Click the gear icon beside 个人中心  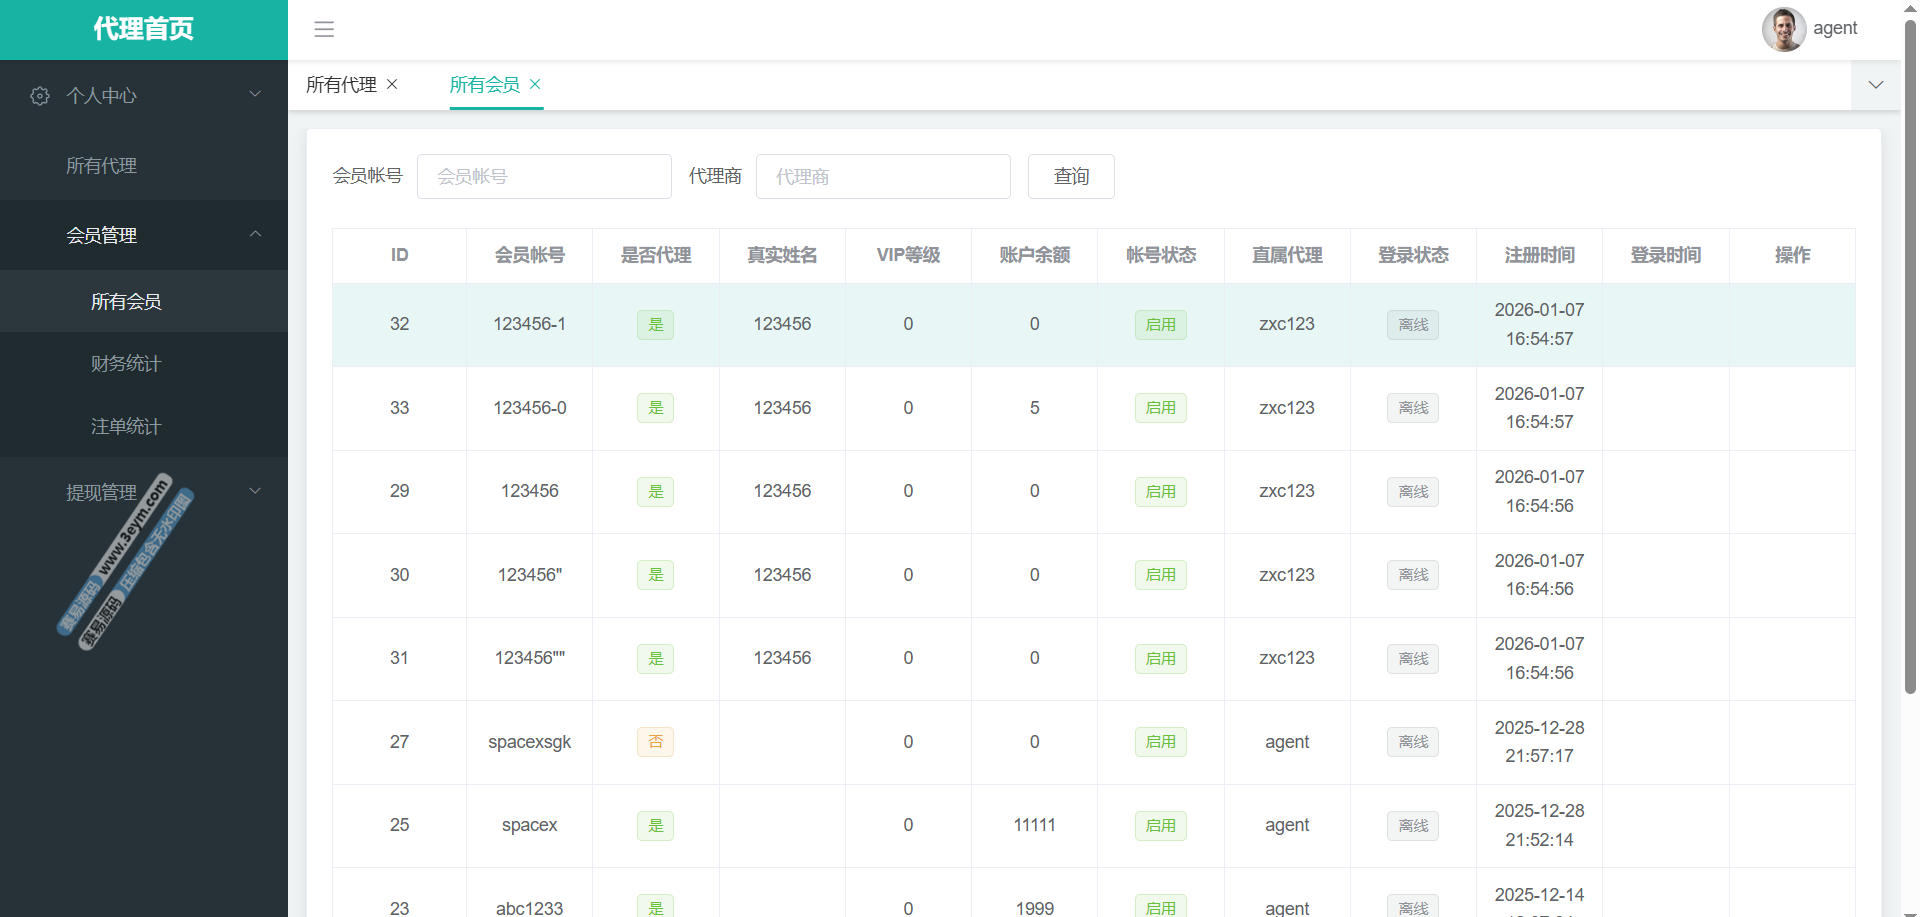pyautogui.click(x=40, y=96)
